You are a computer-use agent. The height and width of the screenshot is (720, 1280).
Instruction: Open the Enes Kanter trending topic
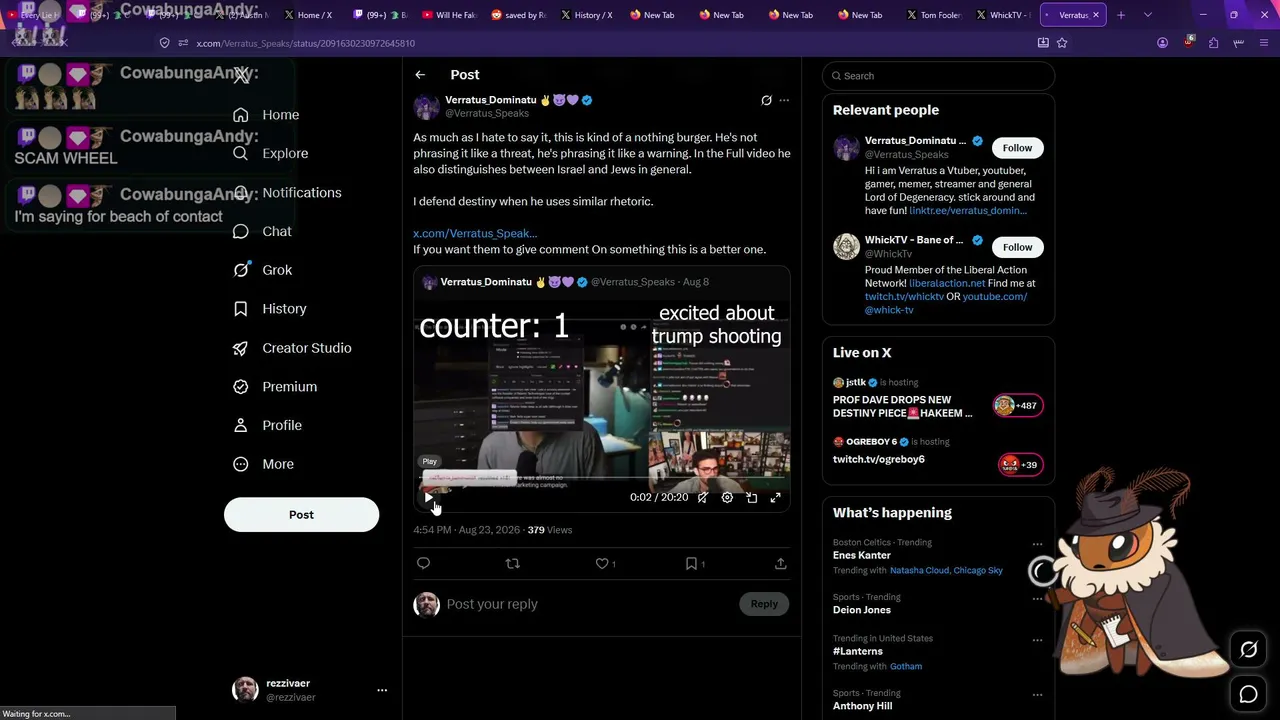point(862,555)
